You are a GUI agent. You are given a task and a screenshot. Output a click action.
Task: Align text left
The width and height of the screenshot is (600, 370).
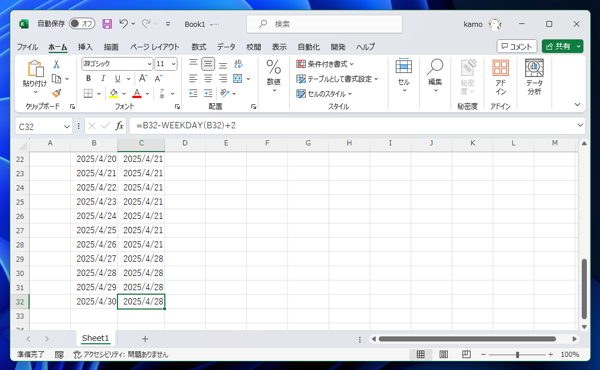click(x=193, y=78)
